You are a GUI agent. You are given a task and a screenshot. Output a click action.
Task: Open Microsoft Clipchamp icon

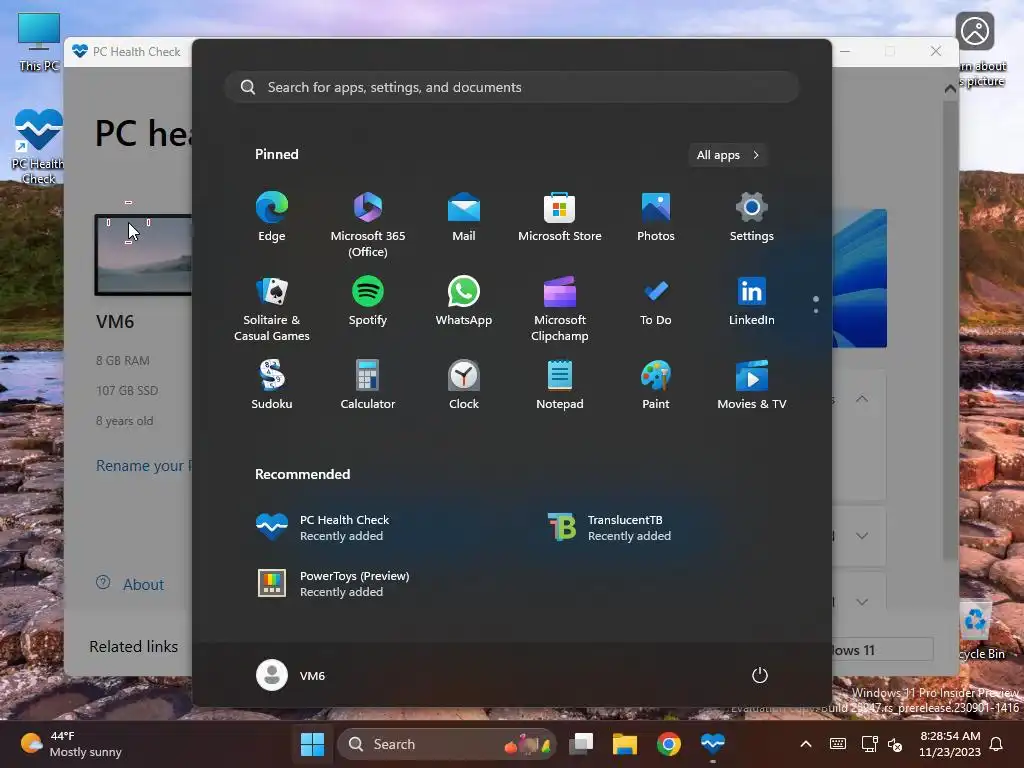(x=560, y=308)
